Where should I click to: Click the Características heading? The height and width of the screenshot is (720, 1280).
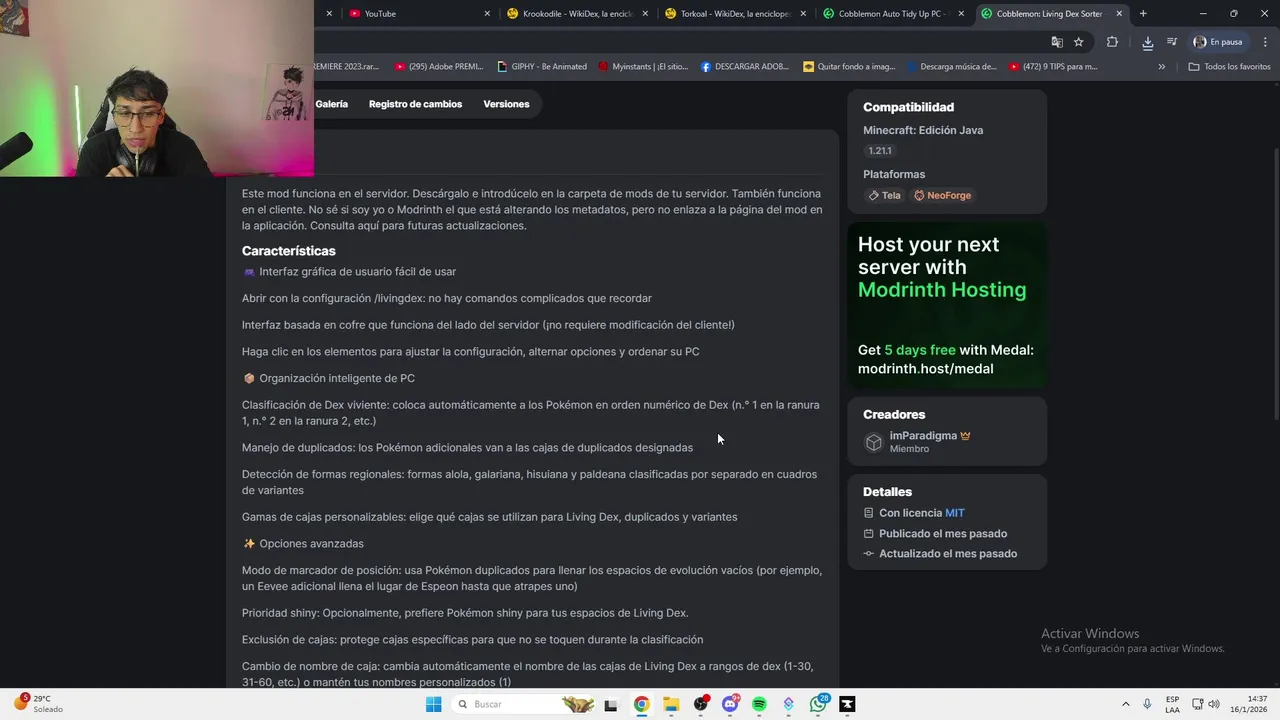(x=288, y=251)
